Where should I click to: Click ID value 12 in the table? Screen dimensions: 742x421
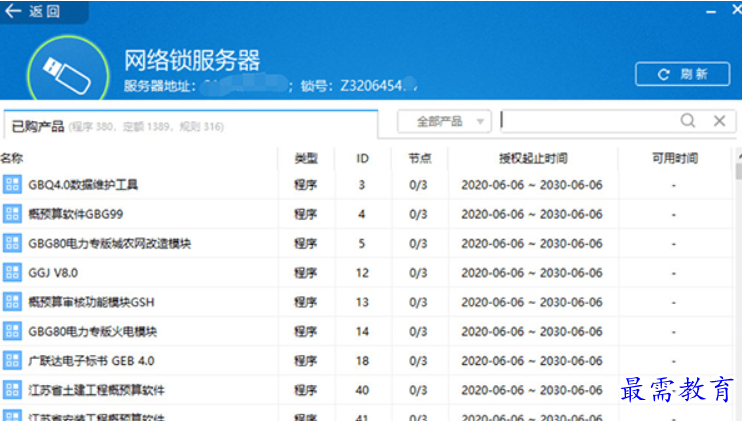[362, 273]
